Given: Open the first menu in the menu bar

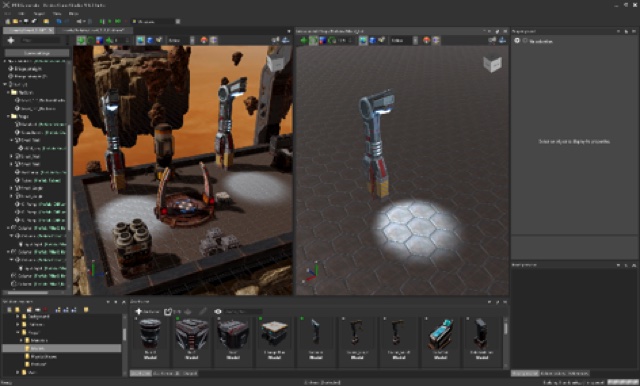Looking at the screenshot, I should [8, 13].
